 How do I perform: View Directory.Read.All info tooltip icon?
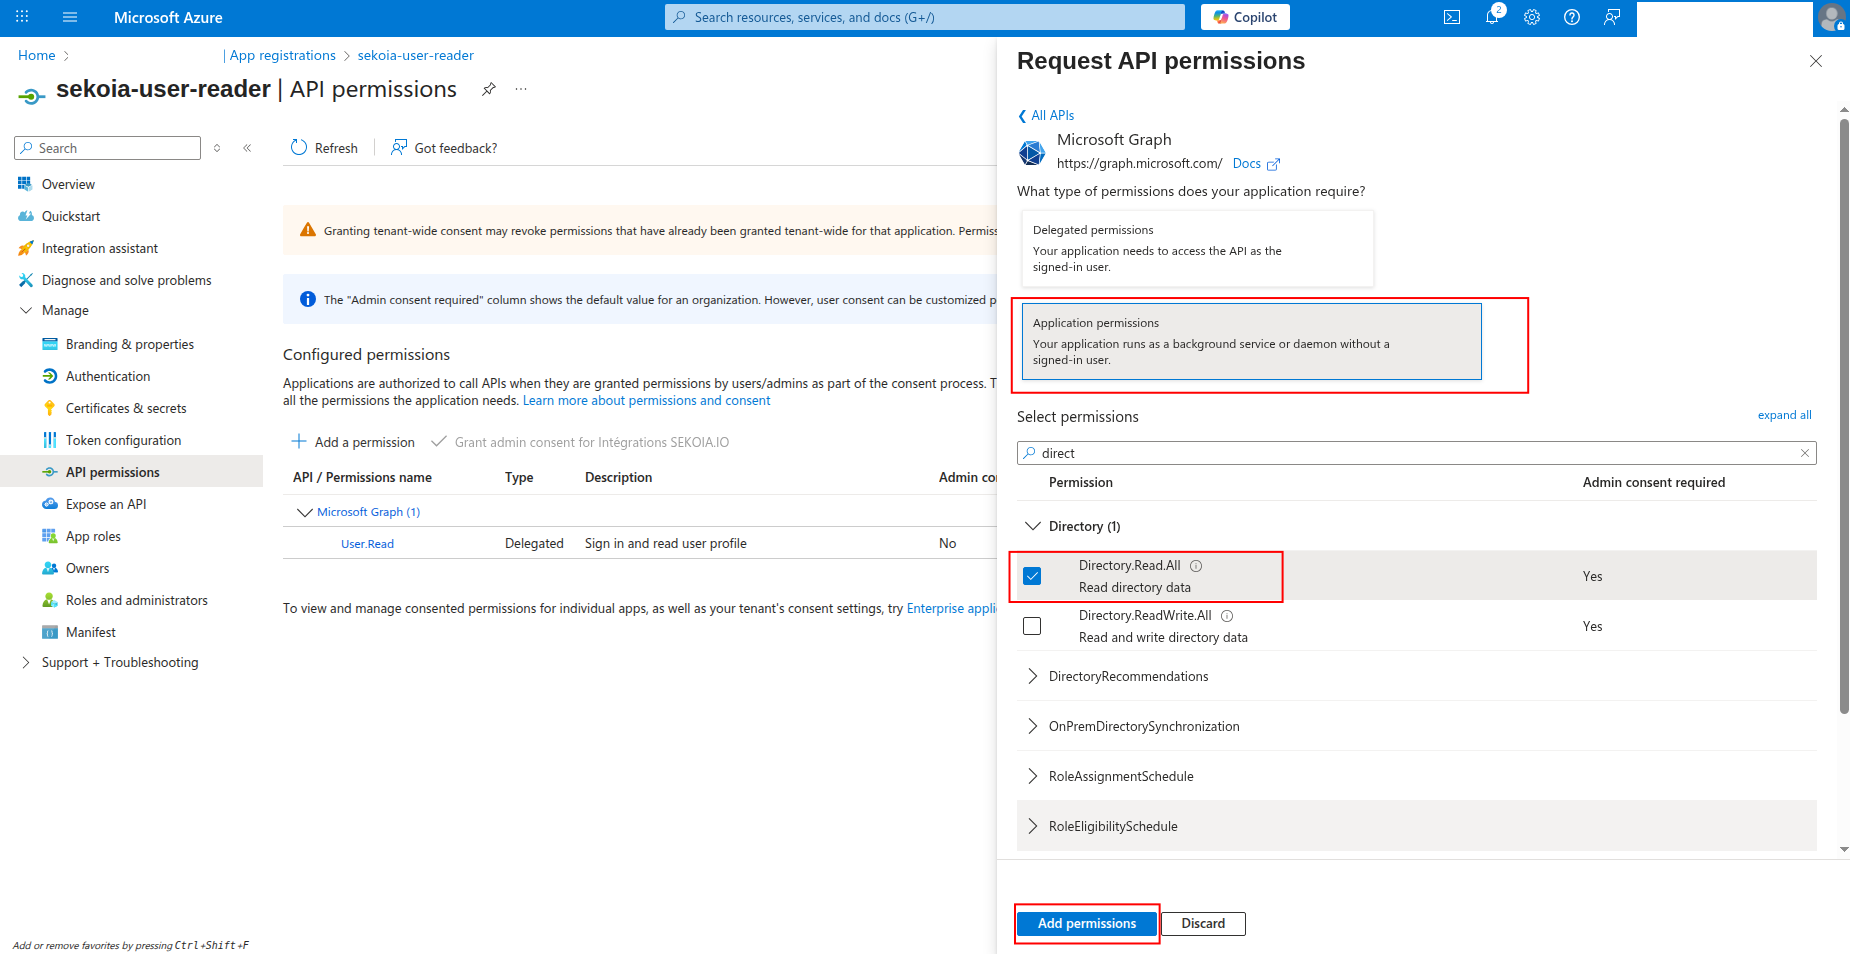click(x=1196, y=565)
